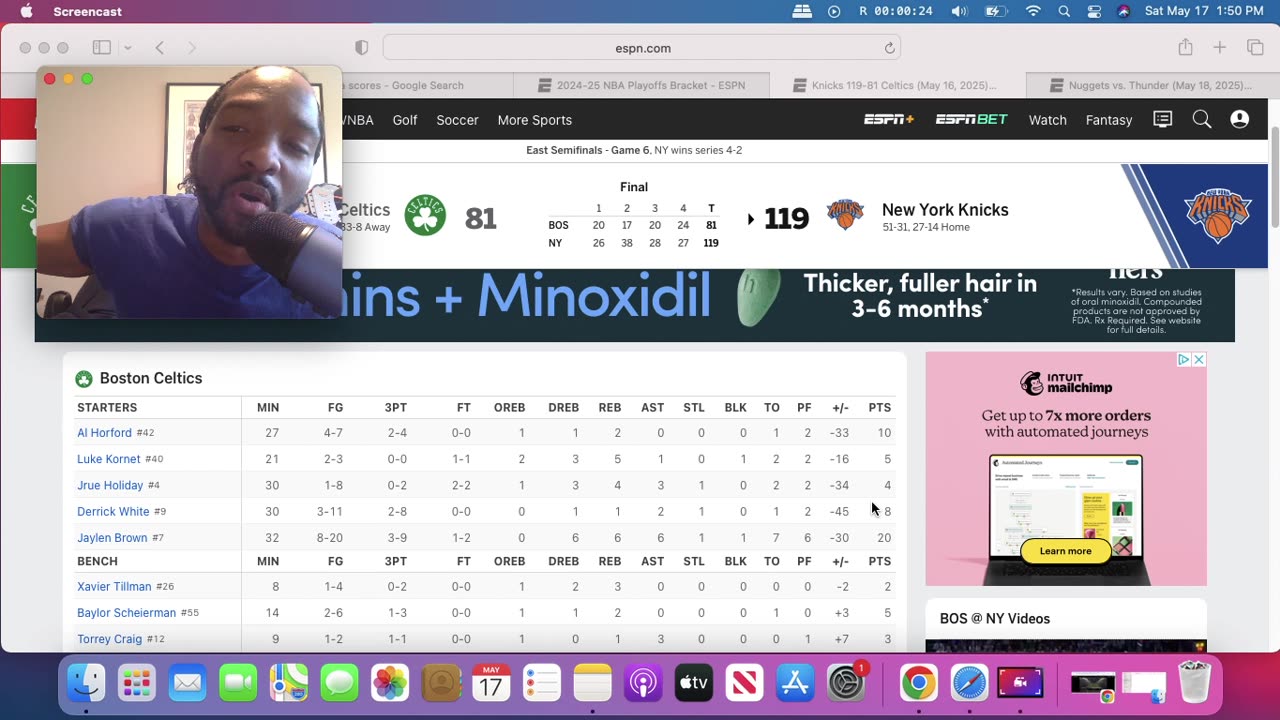This screenshot has height=720, width=1280.
Task: Switch to 2024-25 NBA Playoffs Bracket tab
Action: pyautogui.click(x=641, y=85)
